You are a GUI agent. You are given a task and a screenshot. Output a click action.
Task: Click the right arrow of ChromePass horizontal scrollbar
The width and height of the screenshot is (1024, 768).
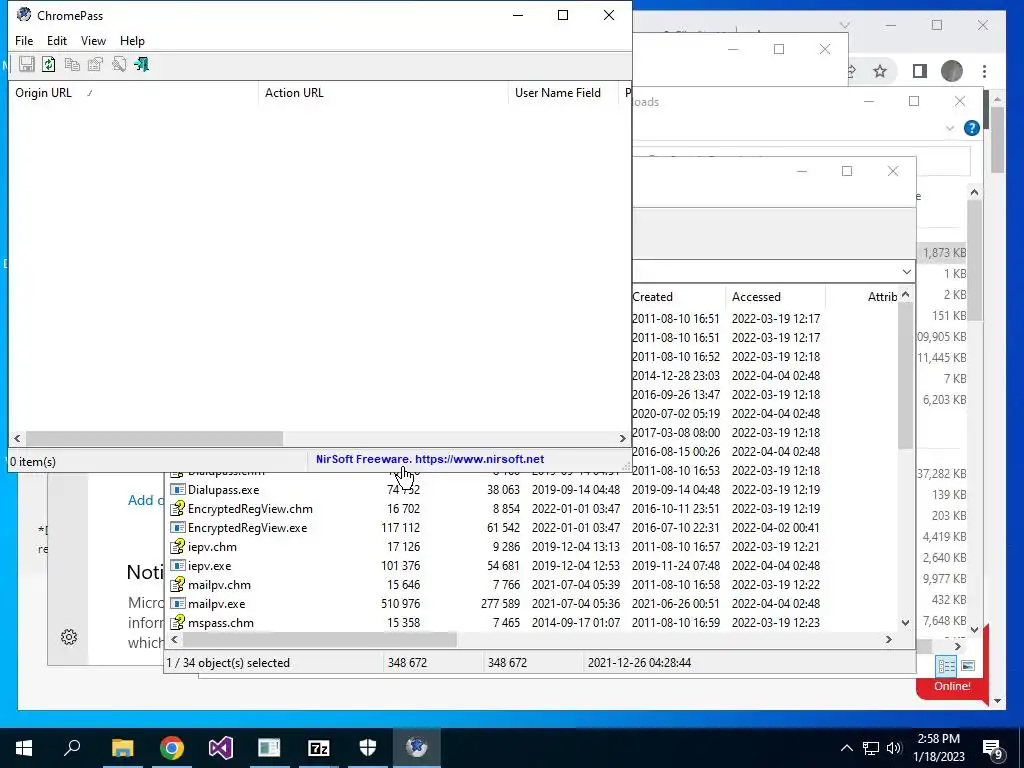623,438
